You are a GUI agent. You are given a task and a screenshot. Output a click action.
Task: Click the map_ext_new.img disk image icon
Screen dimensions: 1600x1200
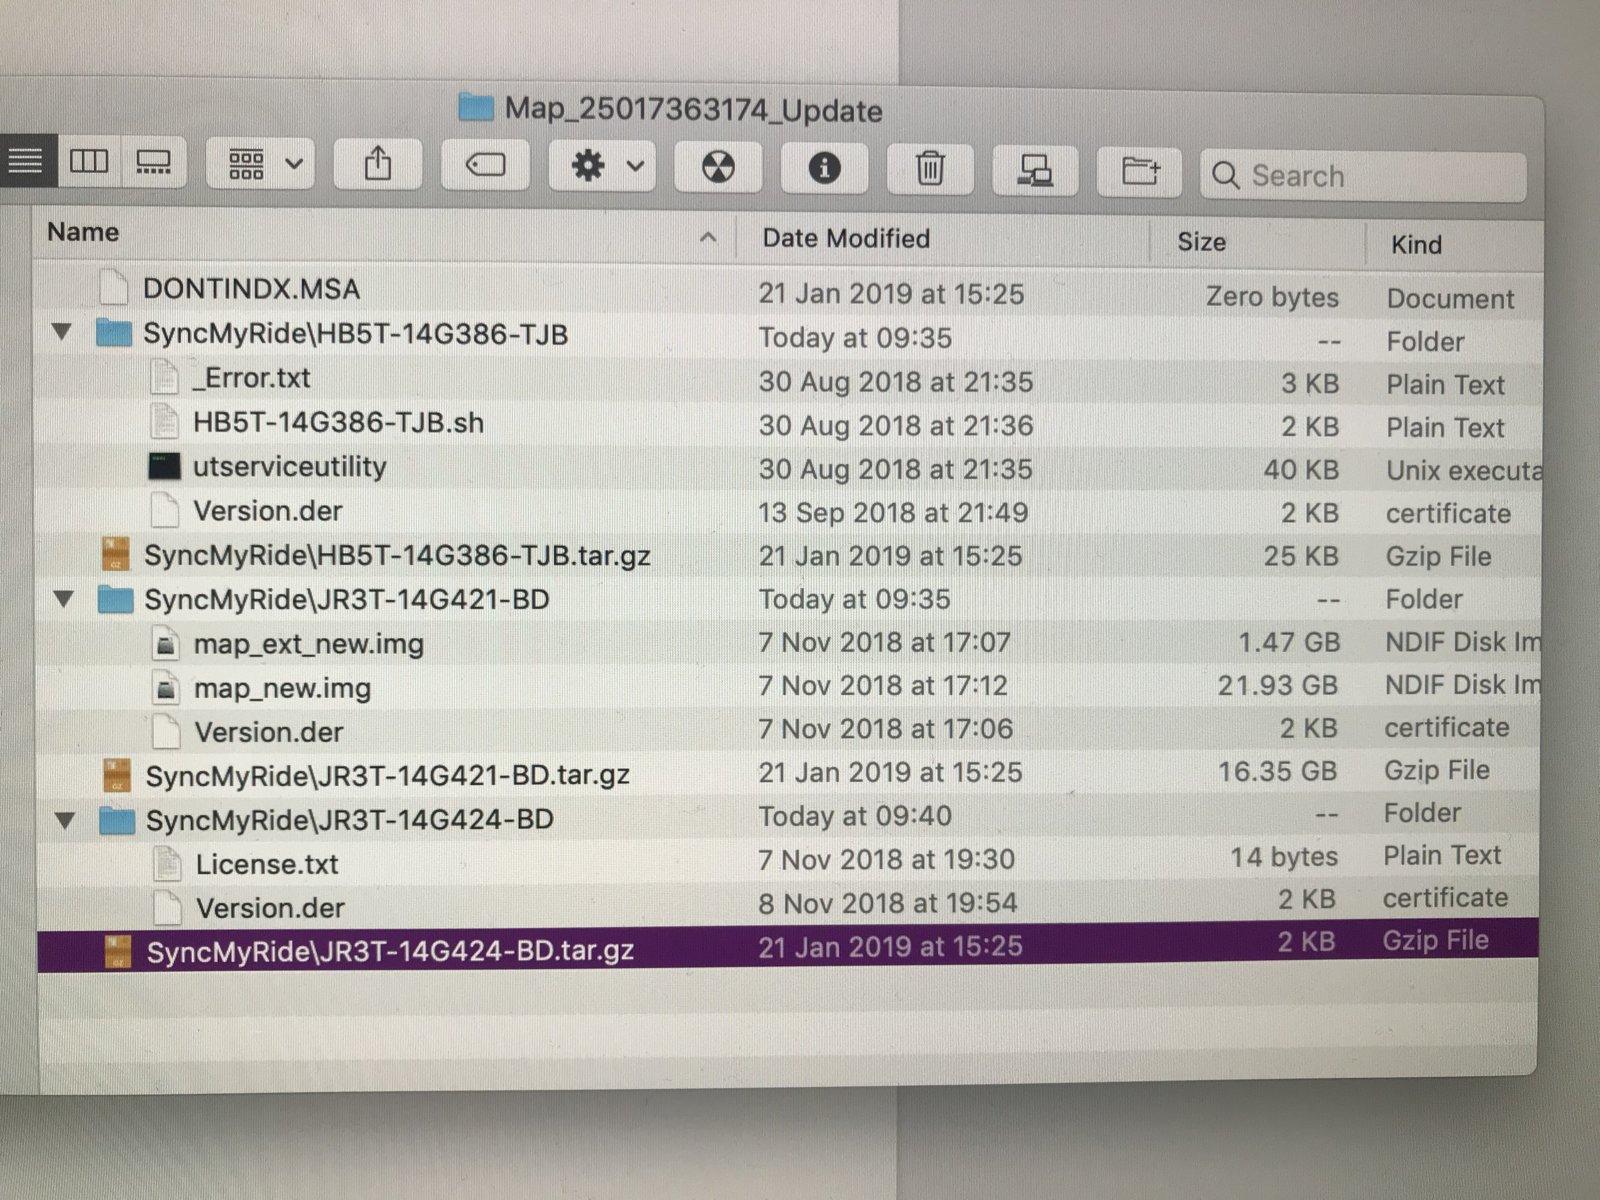166,643
